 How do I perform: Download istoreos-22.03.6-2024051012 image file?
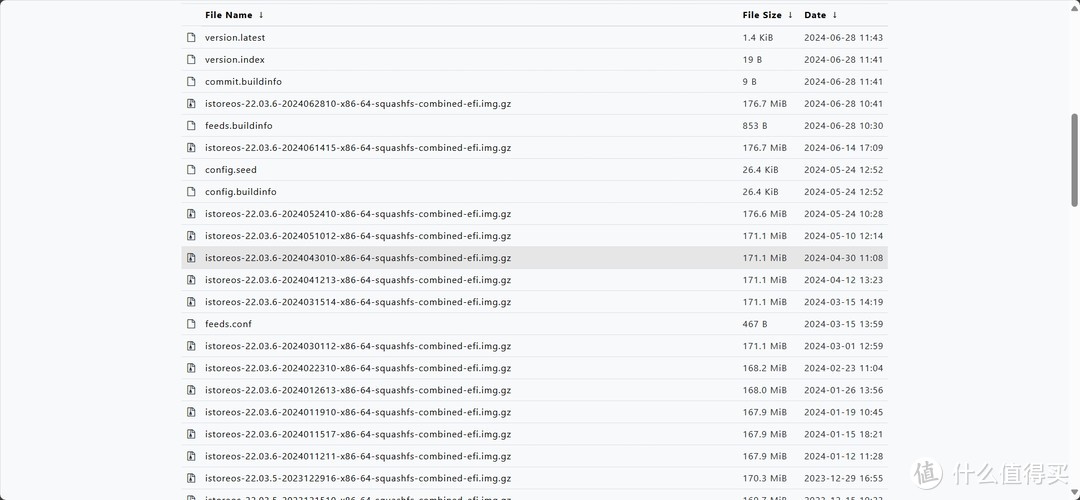[x=357, y=236]
